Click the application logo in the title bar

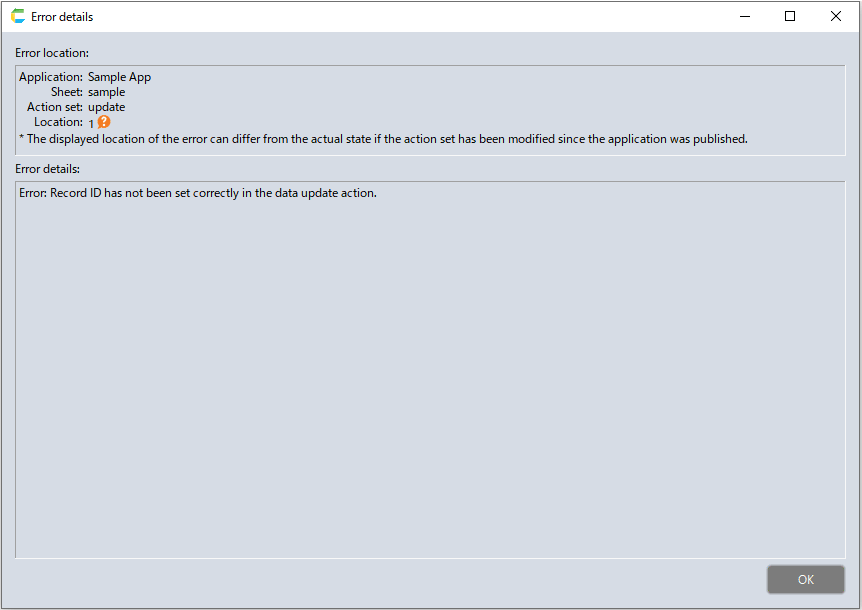coord(18,16)
